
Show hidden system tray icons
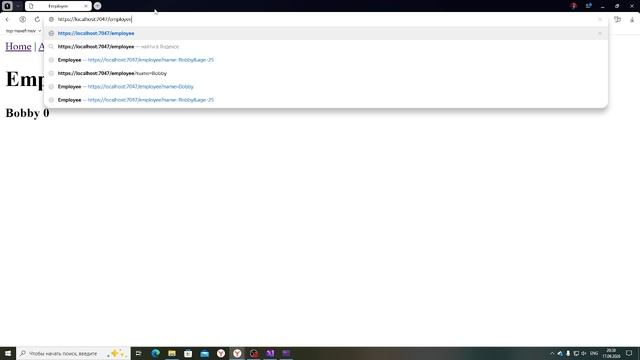pyautogui.click(x=552, y=353)
